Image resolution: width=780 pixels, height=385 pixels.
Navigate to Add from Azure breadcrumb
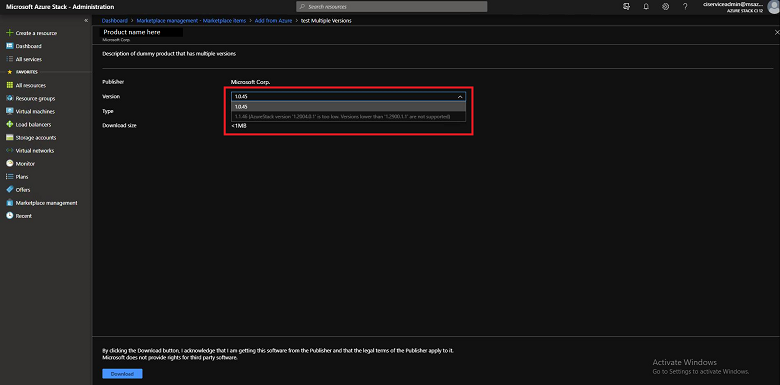pos(273,20)
